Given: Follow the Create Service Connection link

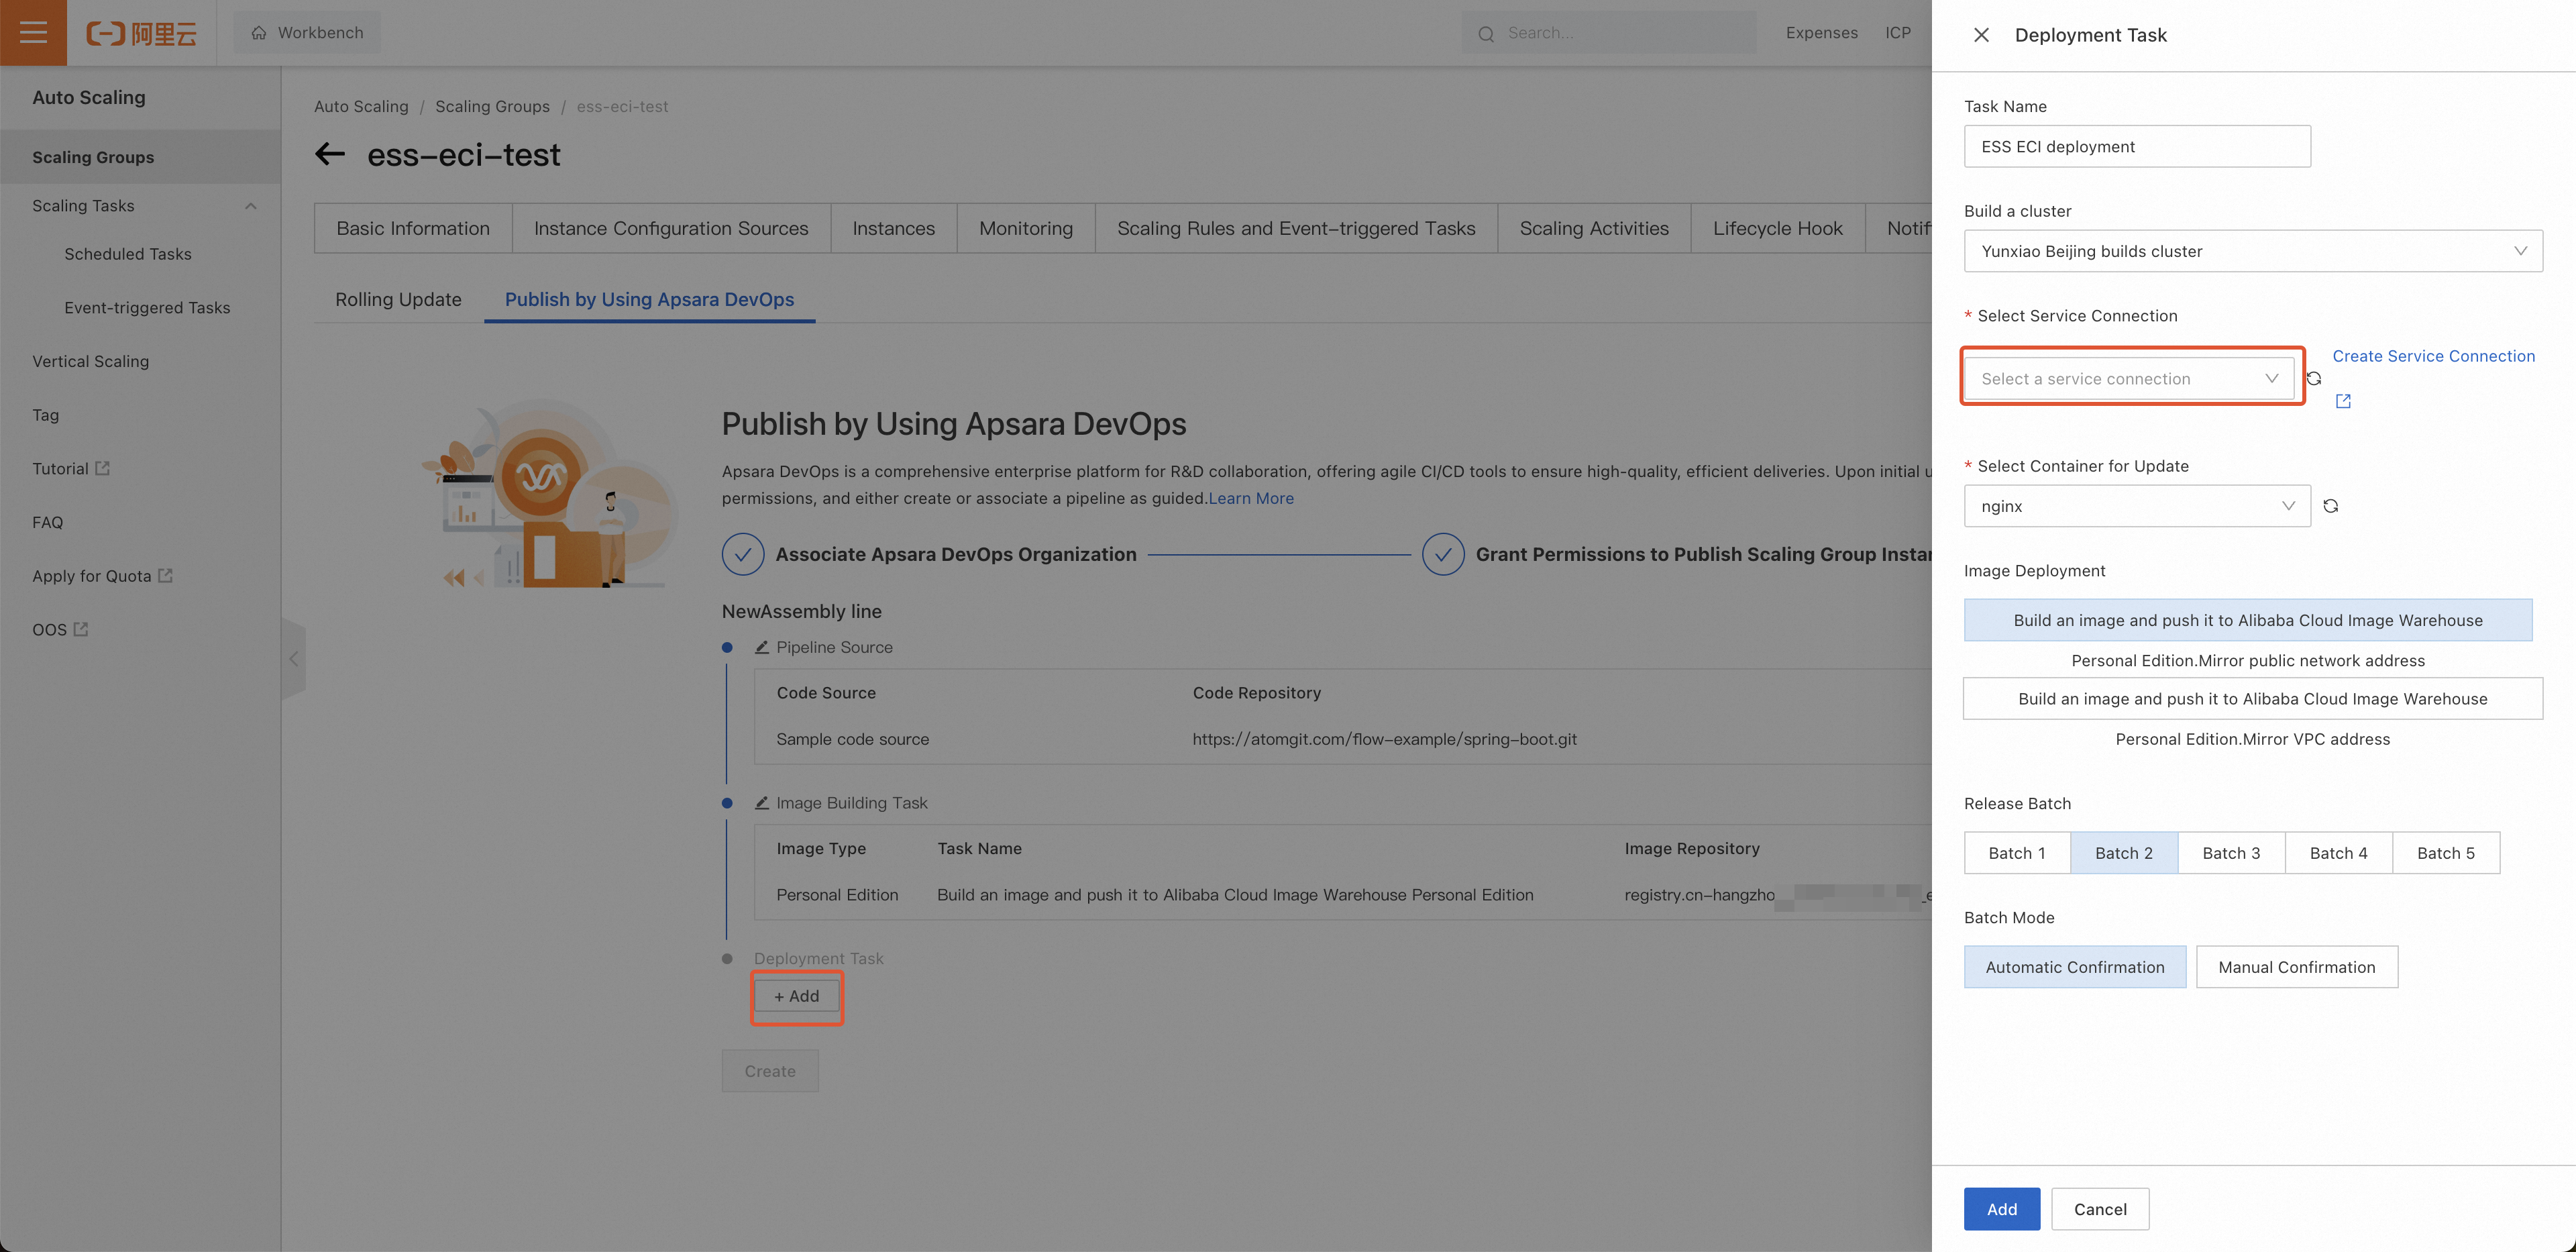Looking at the screenshot, I should coord(2433,356).
